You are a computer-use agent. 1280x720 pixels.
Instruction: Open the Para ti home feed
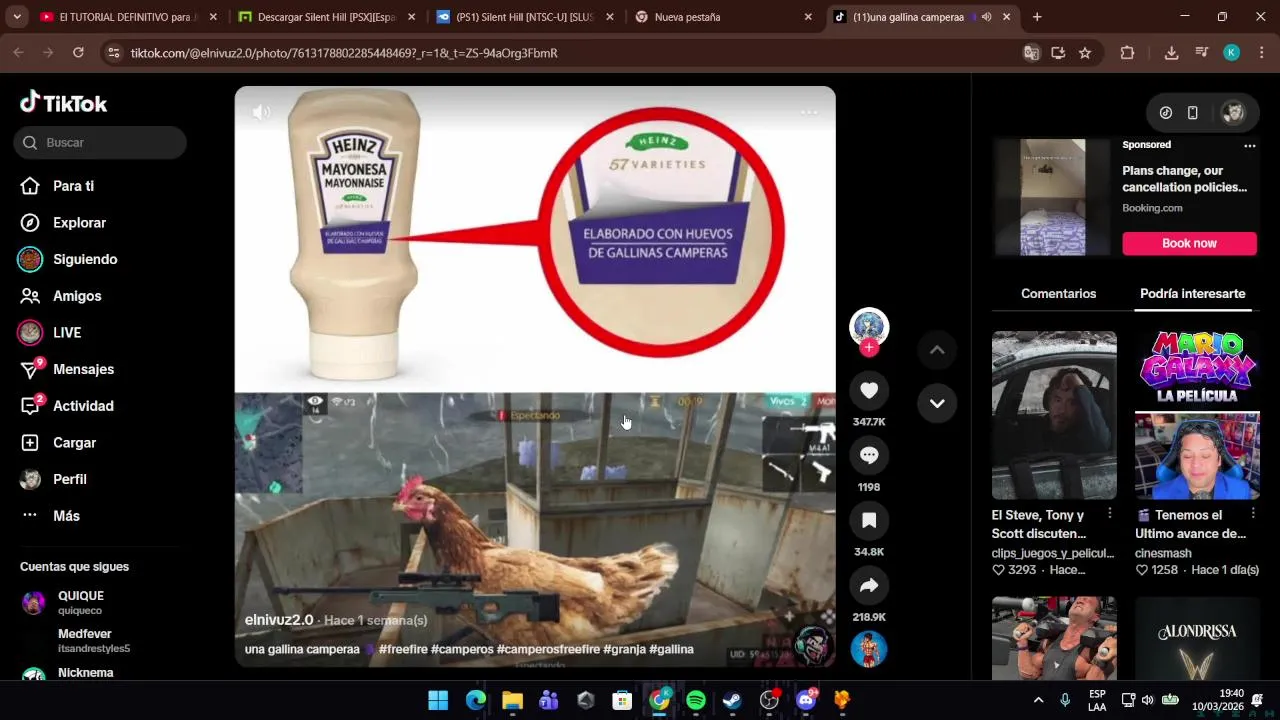[x=58, y=186]
